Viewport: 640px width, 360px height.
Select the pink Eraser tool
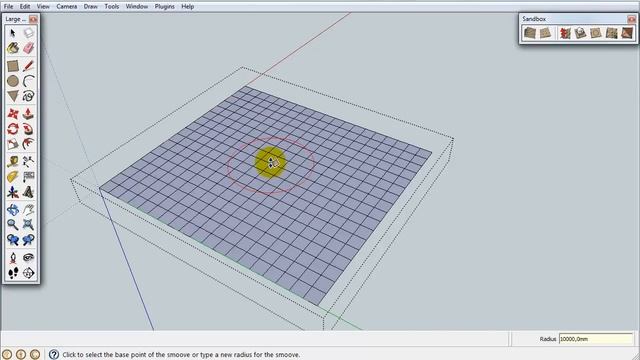point(28,48)
